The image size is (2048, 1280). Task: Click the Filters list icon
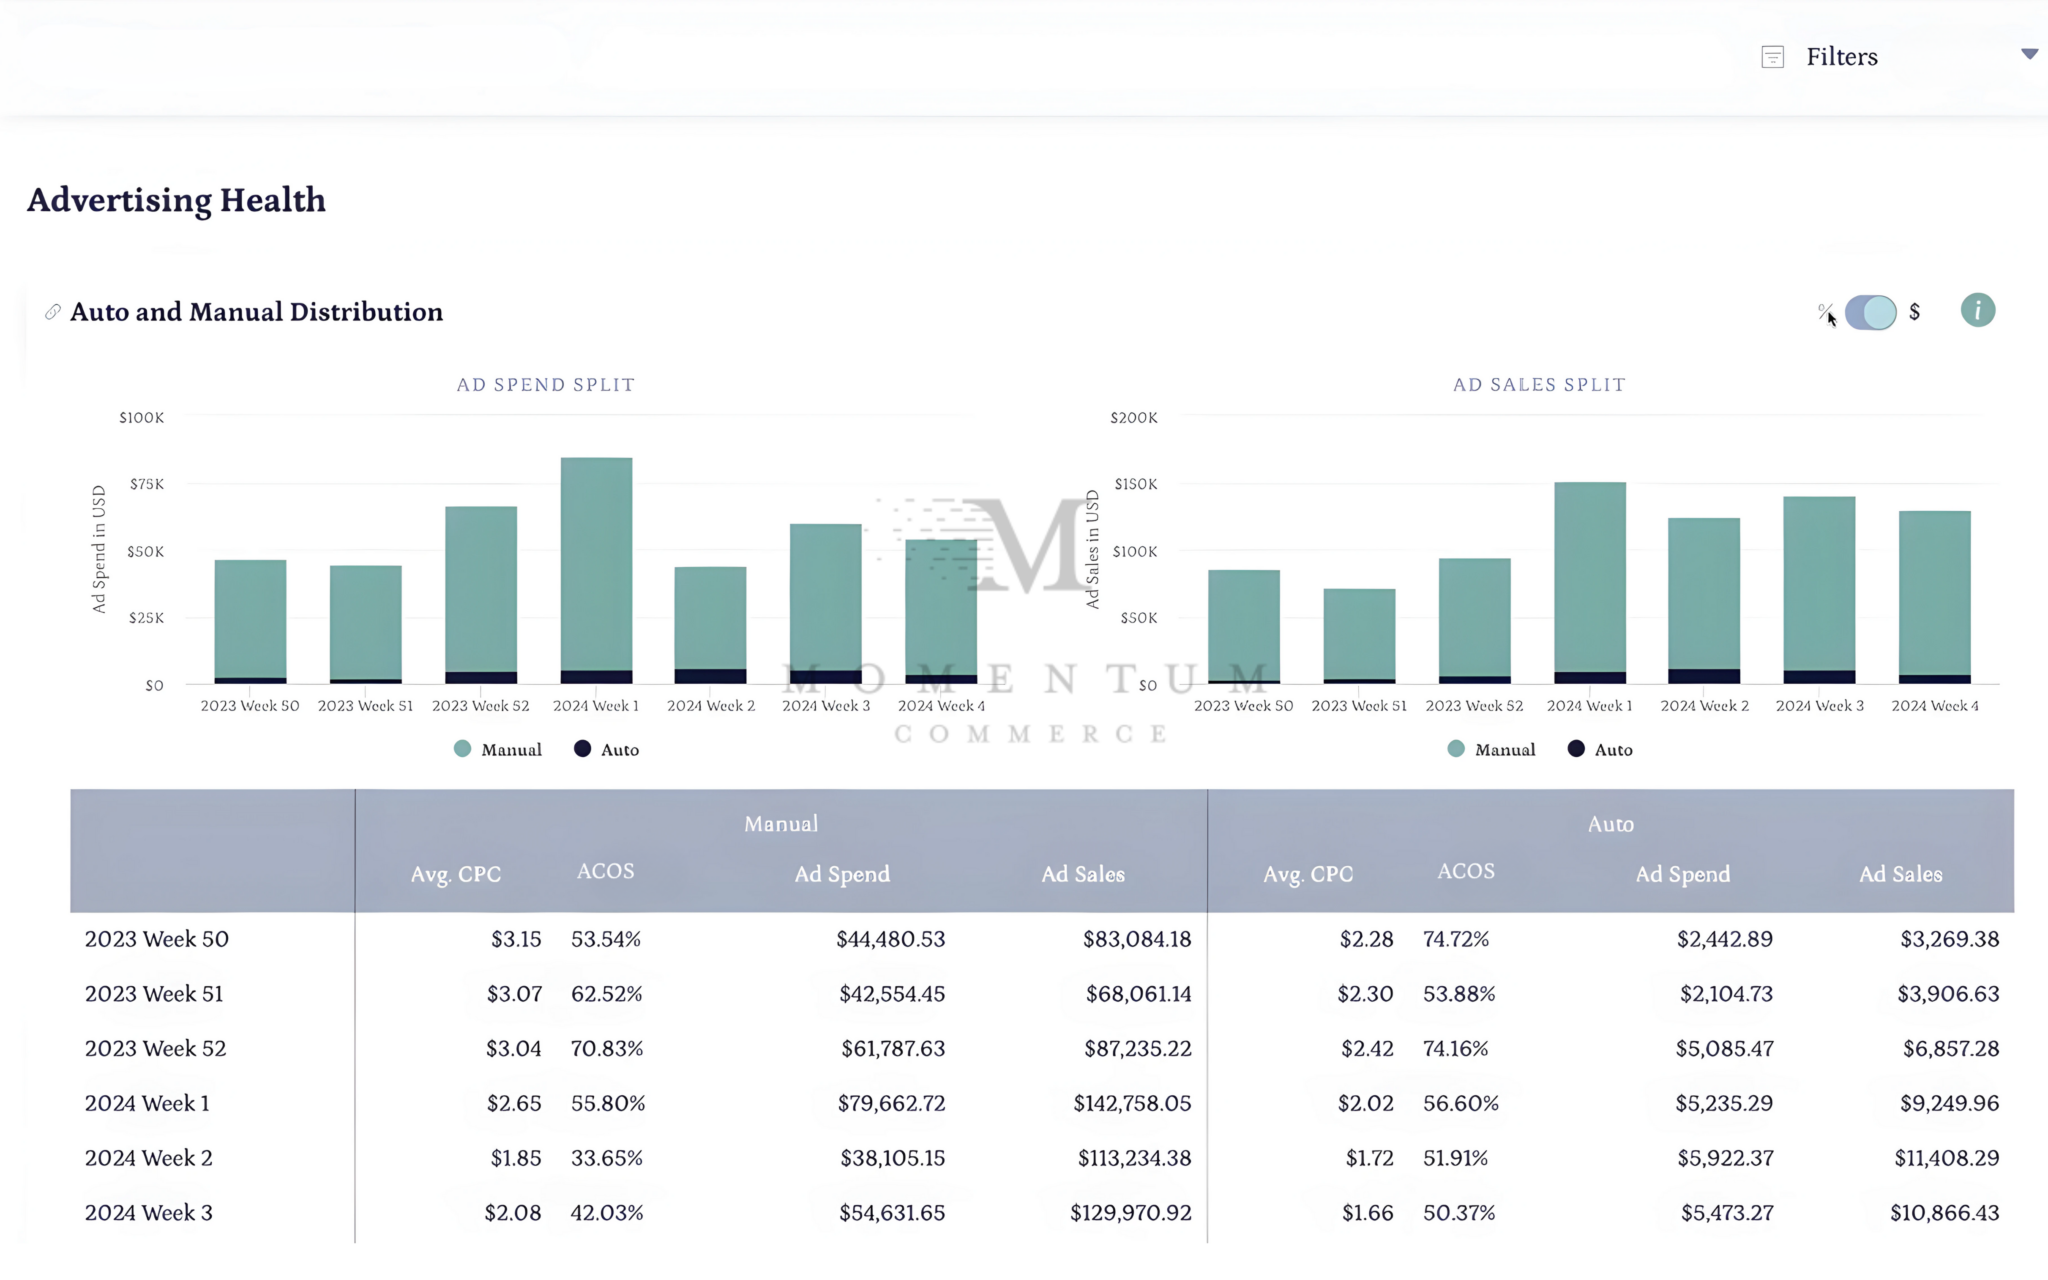[1772, 57]
